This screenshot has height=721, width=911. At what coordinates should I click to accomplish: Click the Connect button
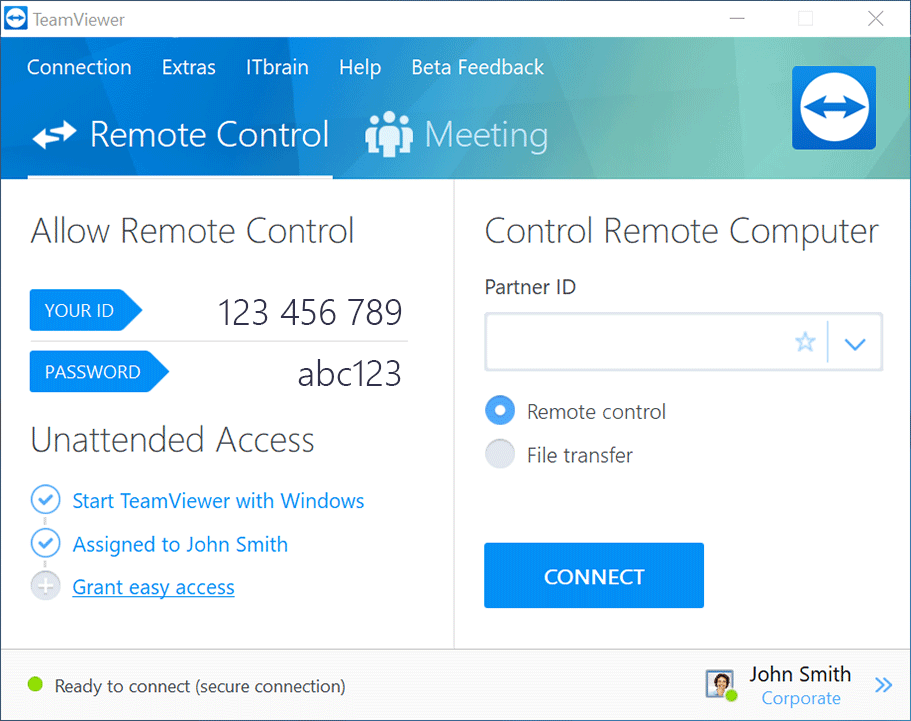pyautogui.click(x=593, y=575)
